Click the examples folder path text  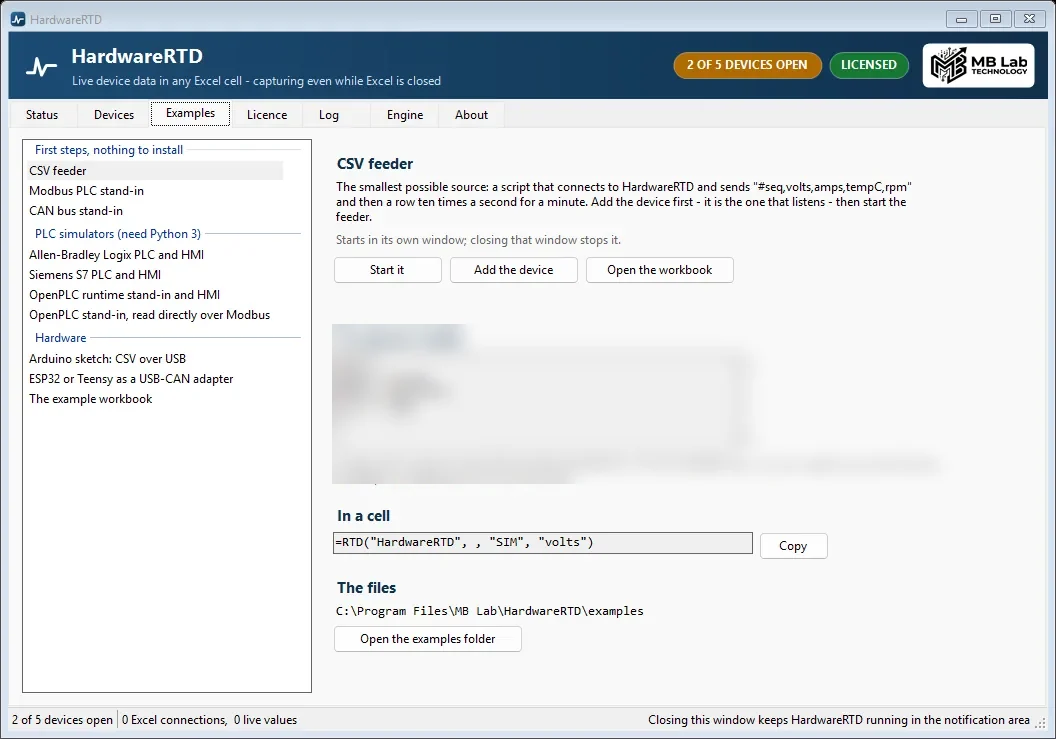click(x=490, y=611)
